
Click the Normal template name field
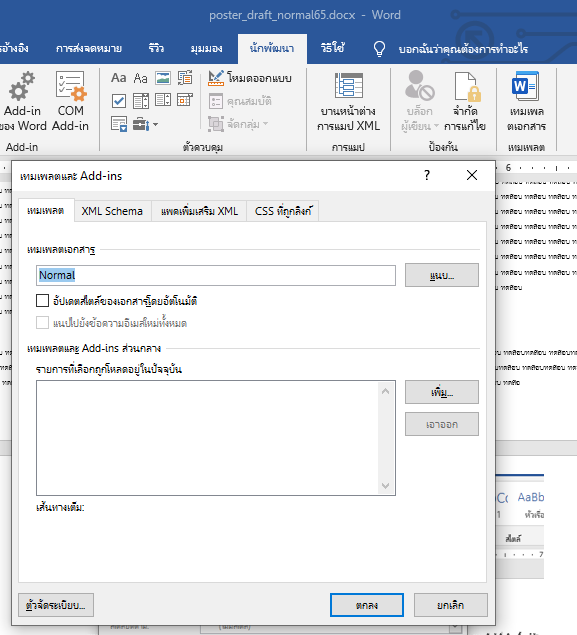click(x=216, y=275)
